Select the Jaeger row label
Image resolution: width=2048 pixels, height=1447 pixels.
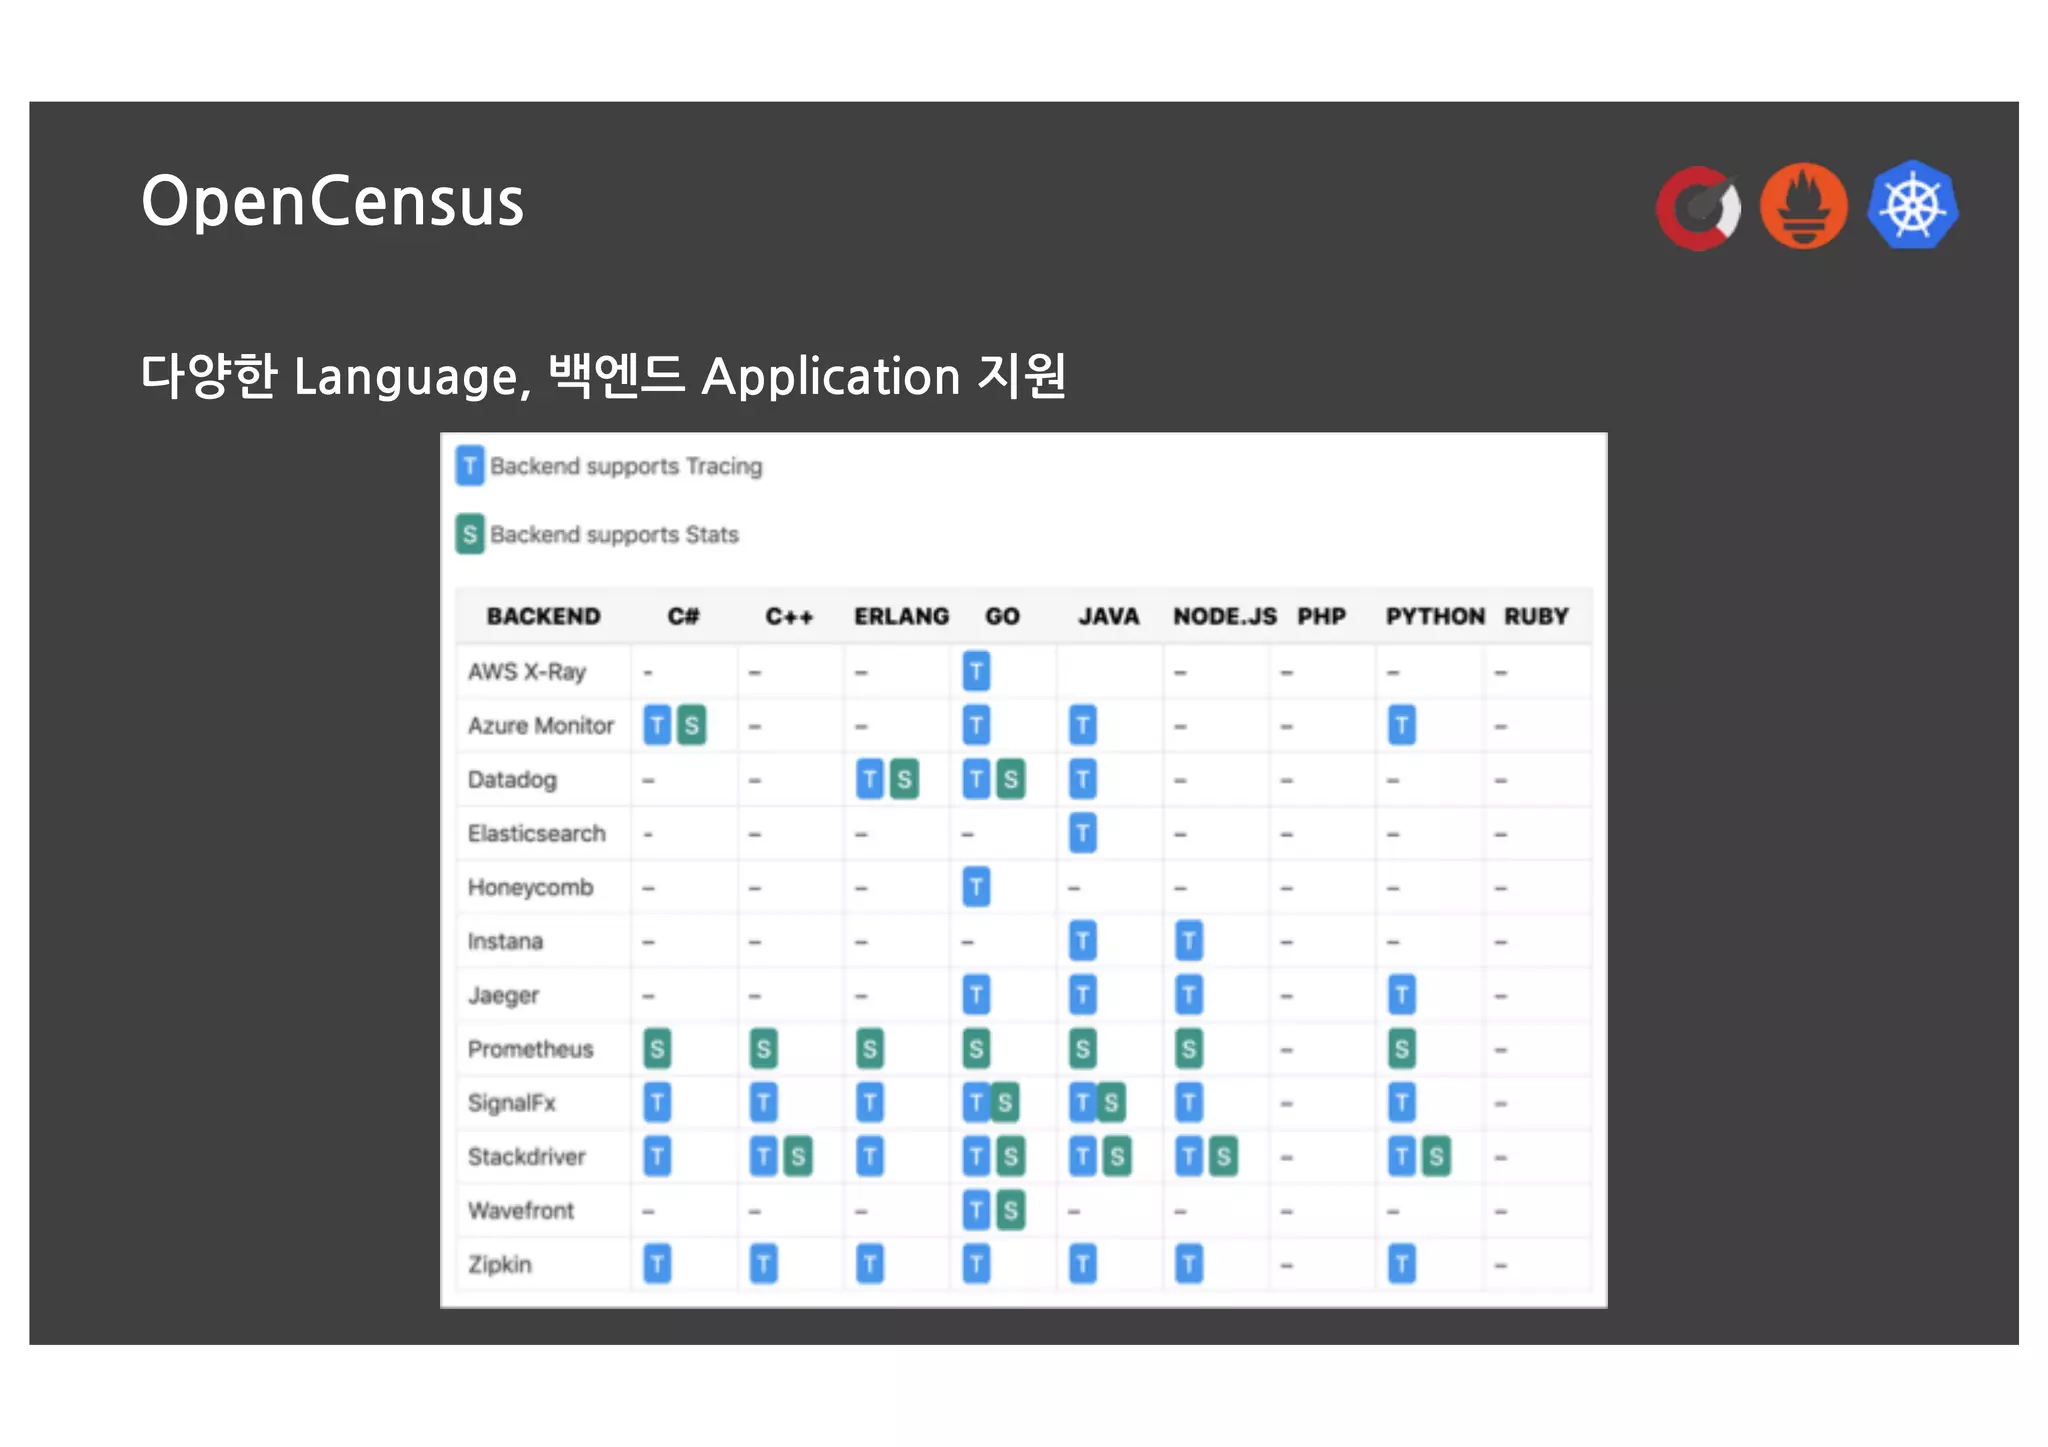(503, 996)
